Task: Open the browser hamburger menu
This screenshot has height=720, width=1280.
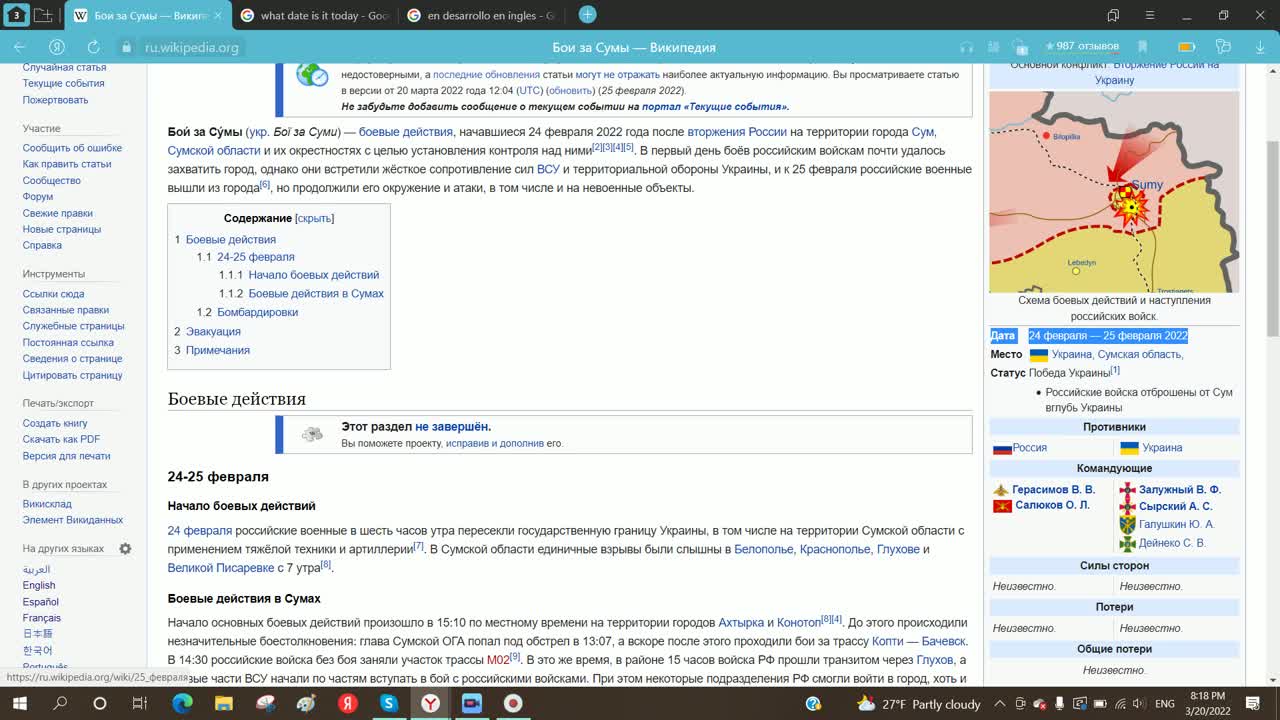Action: 1152,15
